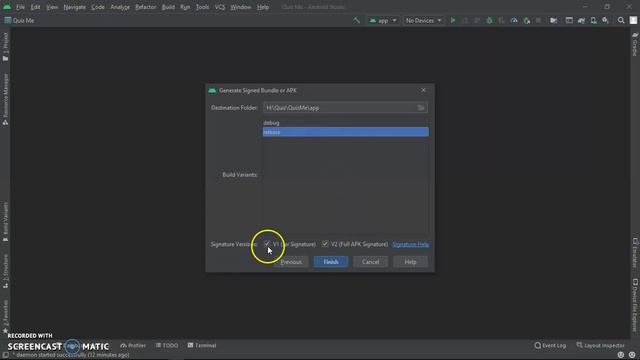Open the SDK Manager icon
640x360 pixels.
click(605, 20)
